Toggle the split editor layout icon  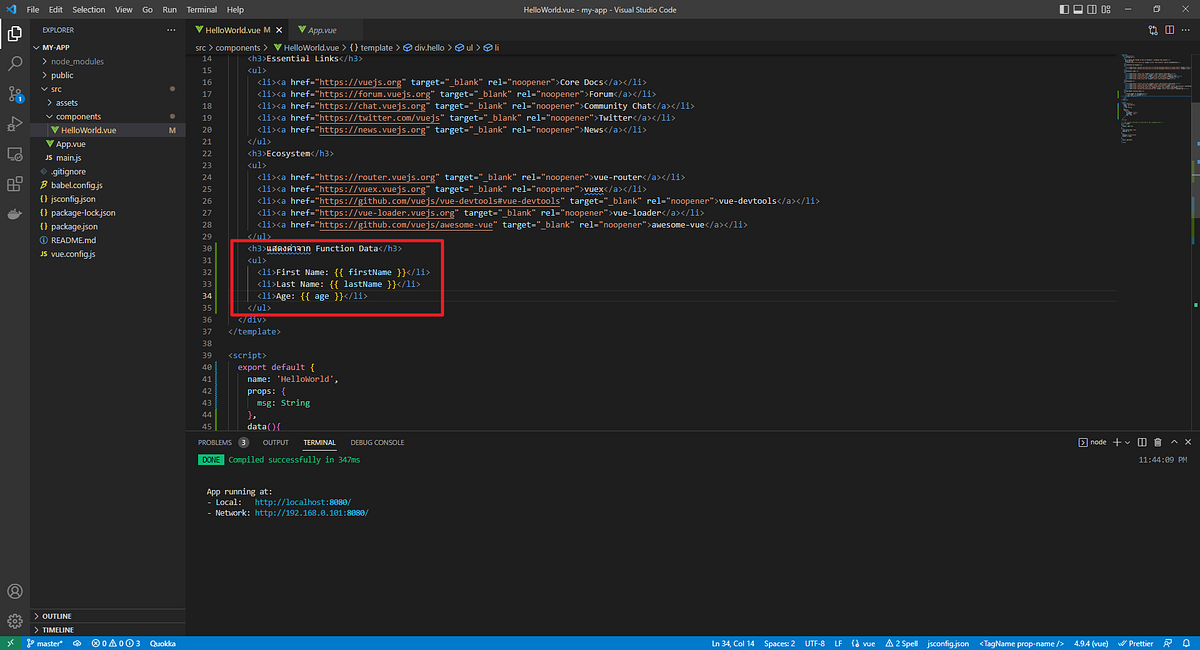1169,31
